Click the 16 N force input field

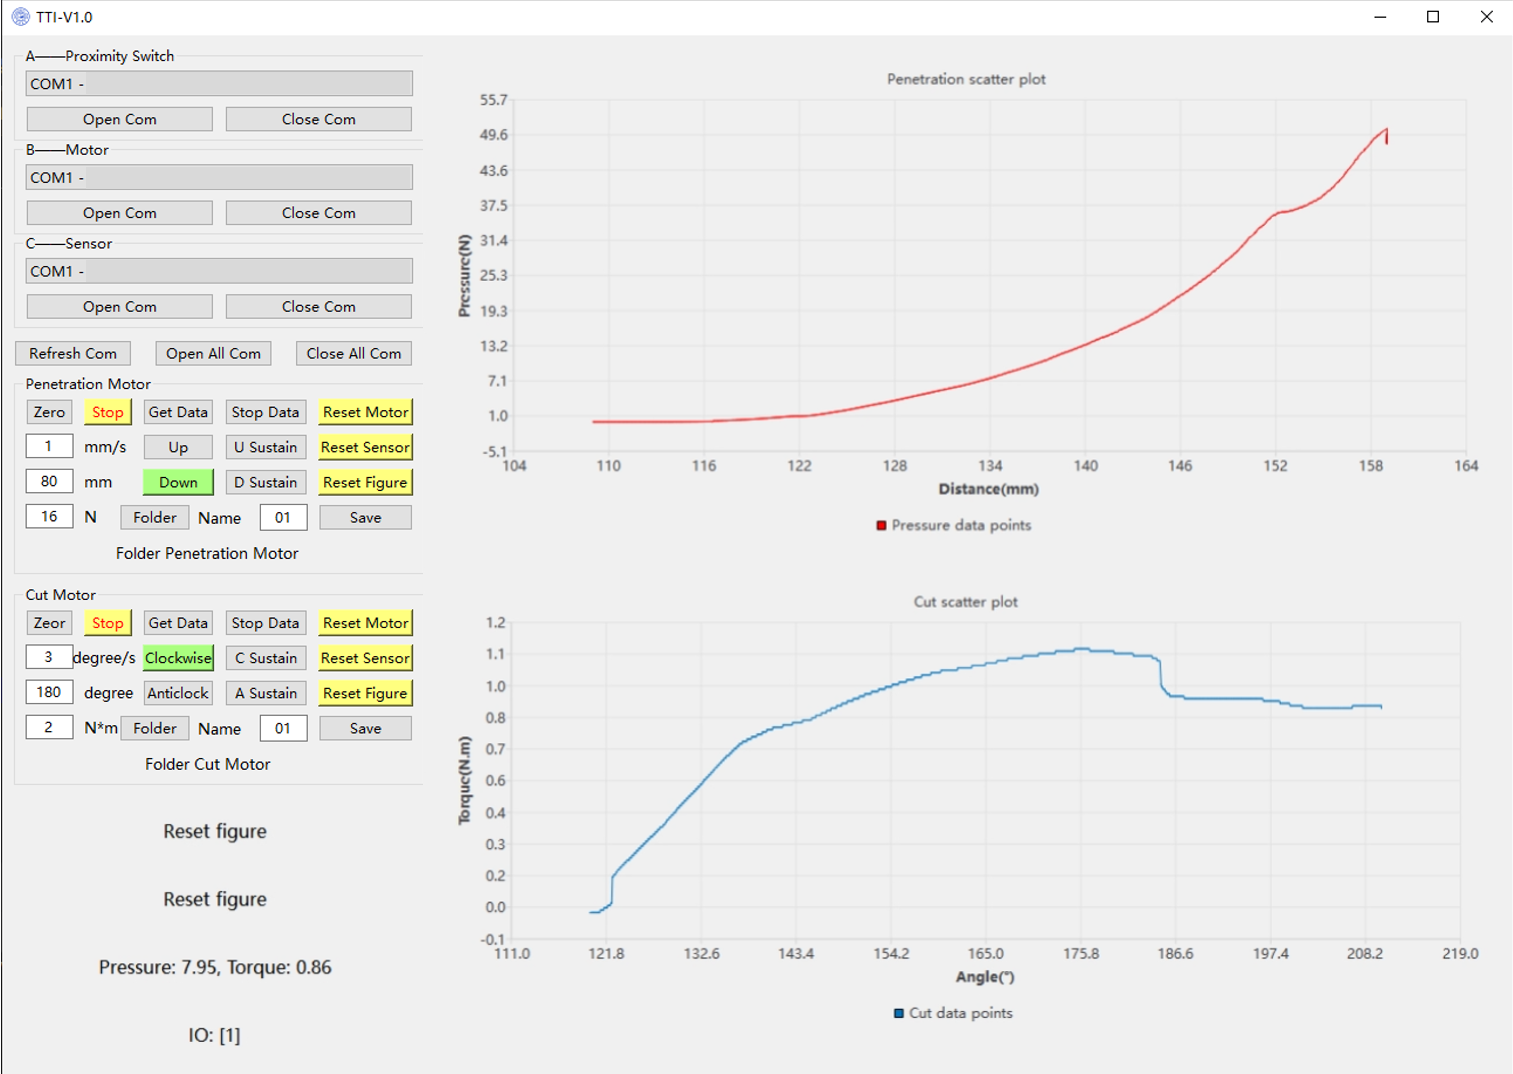coord(49,516)
